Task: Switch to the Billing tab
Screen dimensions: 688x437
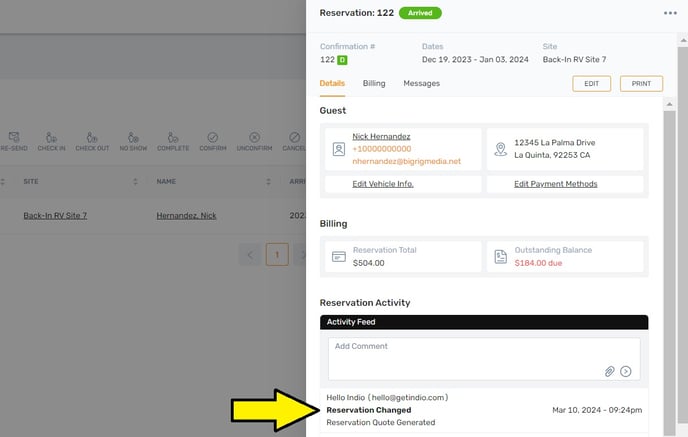Action: 374,83
